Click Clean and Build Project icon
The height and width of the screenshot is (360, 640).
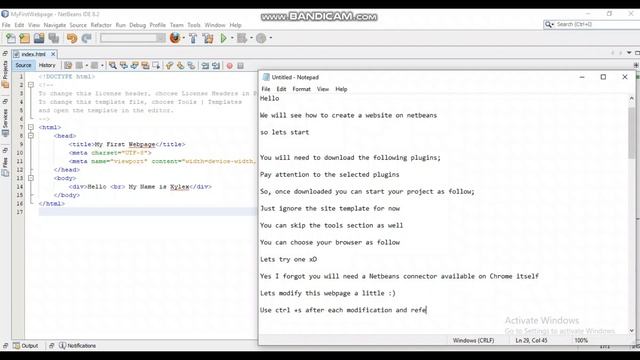click(x=208, y=38)
